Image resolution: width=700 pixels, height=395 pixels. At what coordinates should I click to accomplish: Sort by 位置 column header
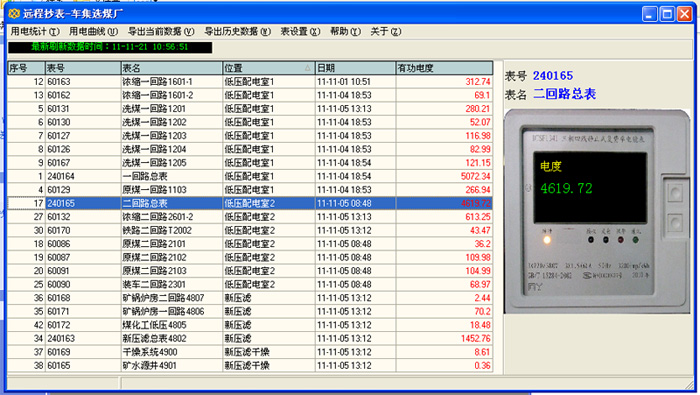click(x=269, y=68)
